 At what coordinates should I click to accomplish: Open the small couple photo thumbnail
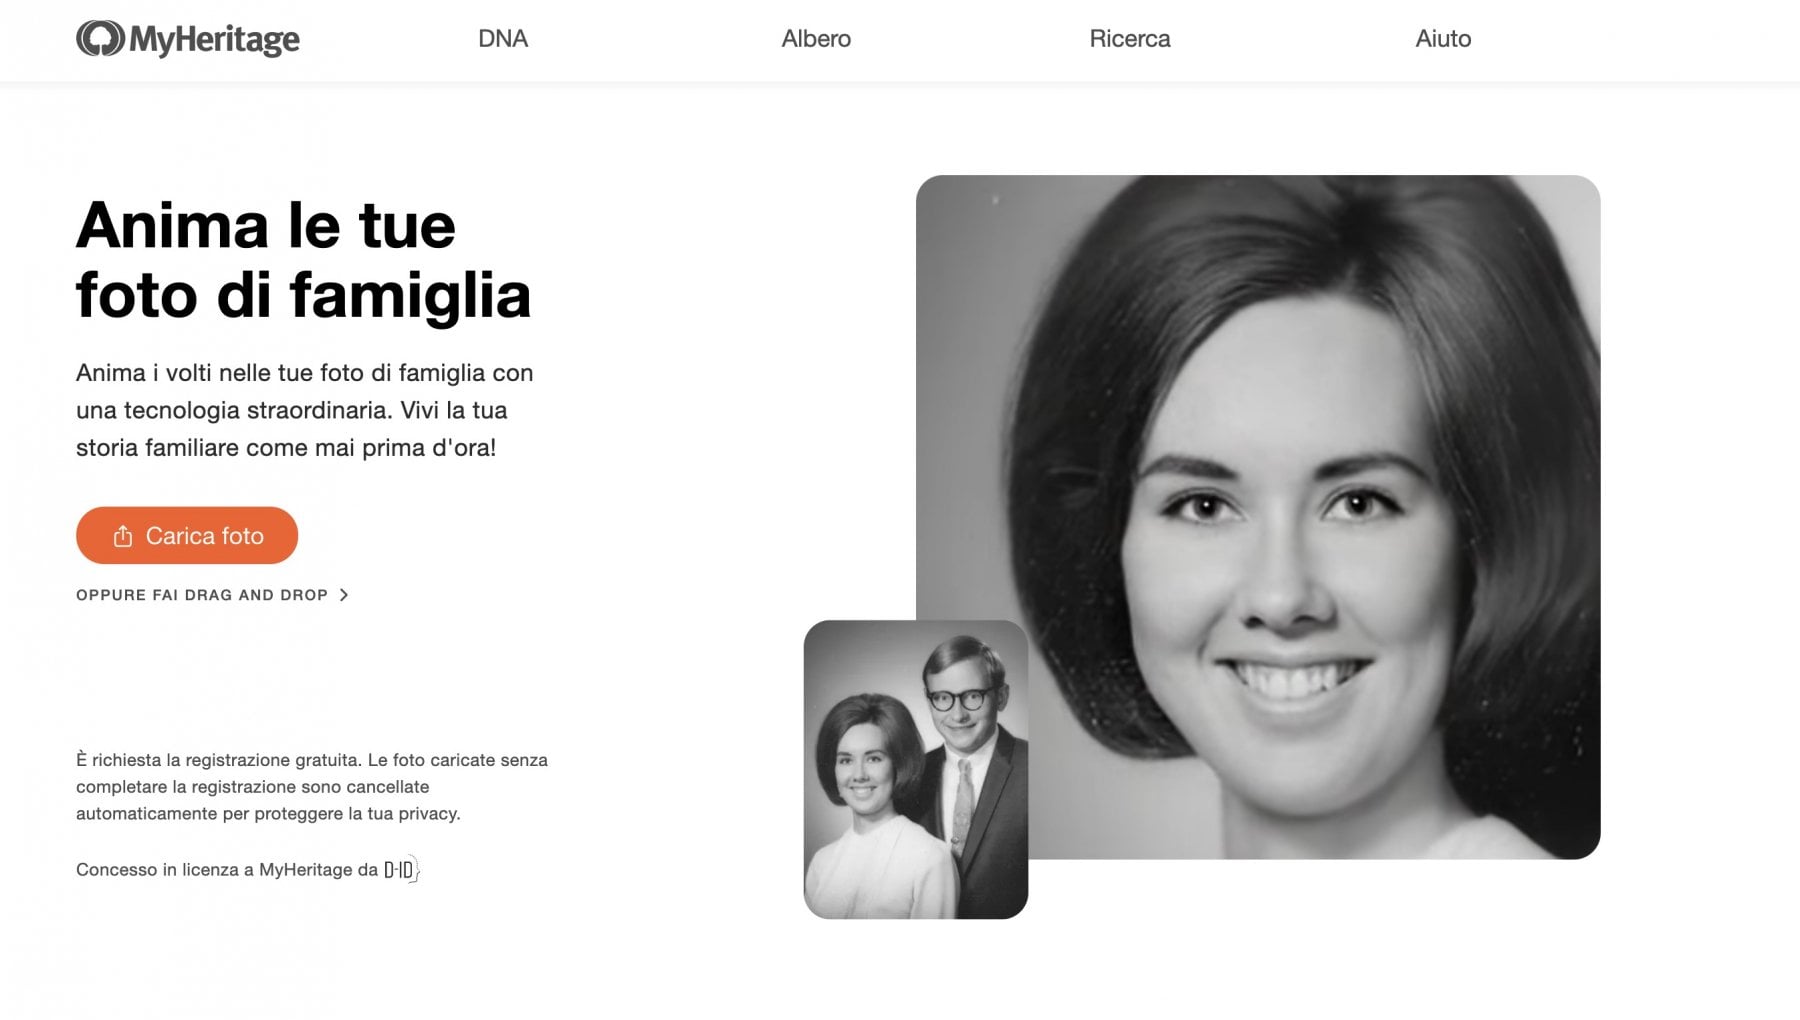[916, 769]
